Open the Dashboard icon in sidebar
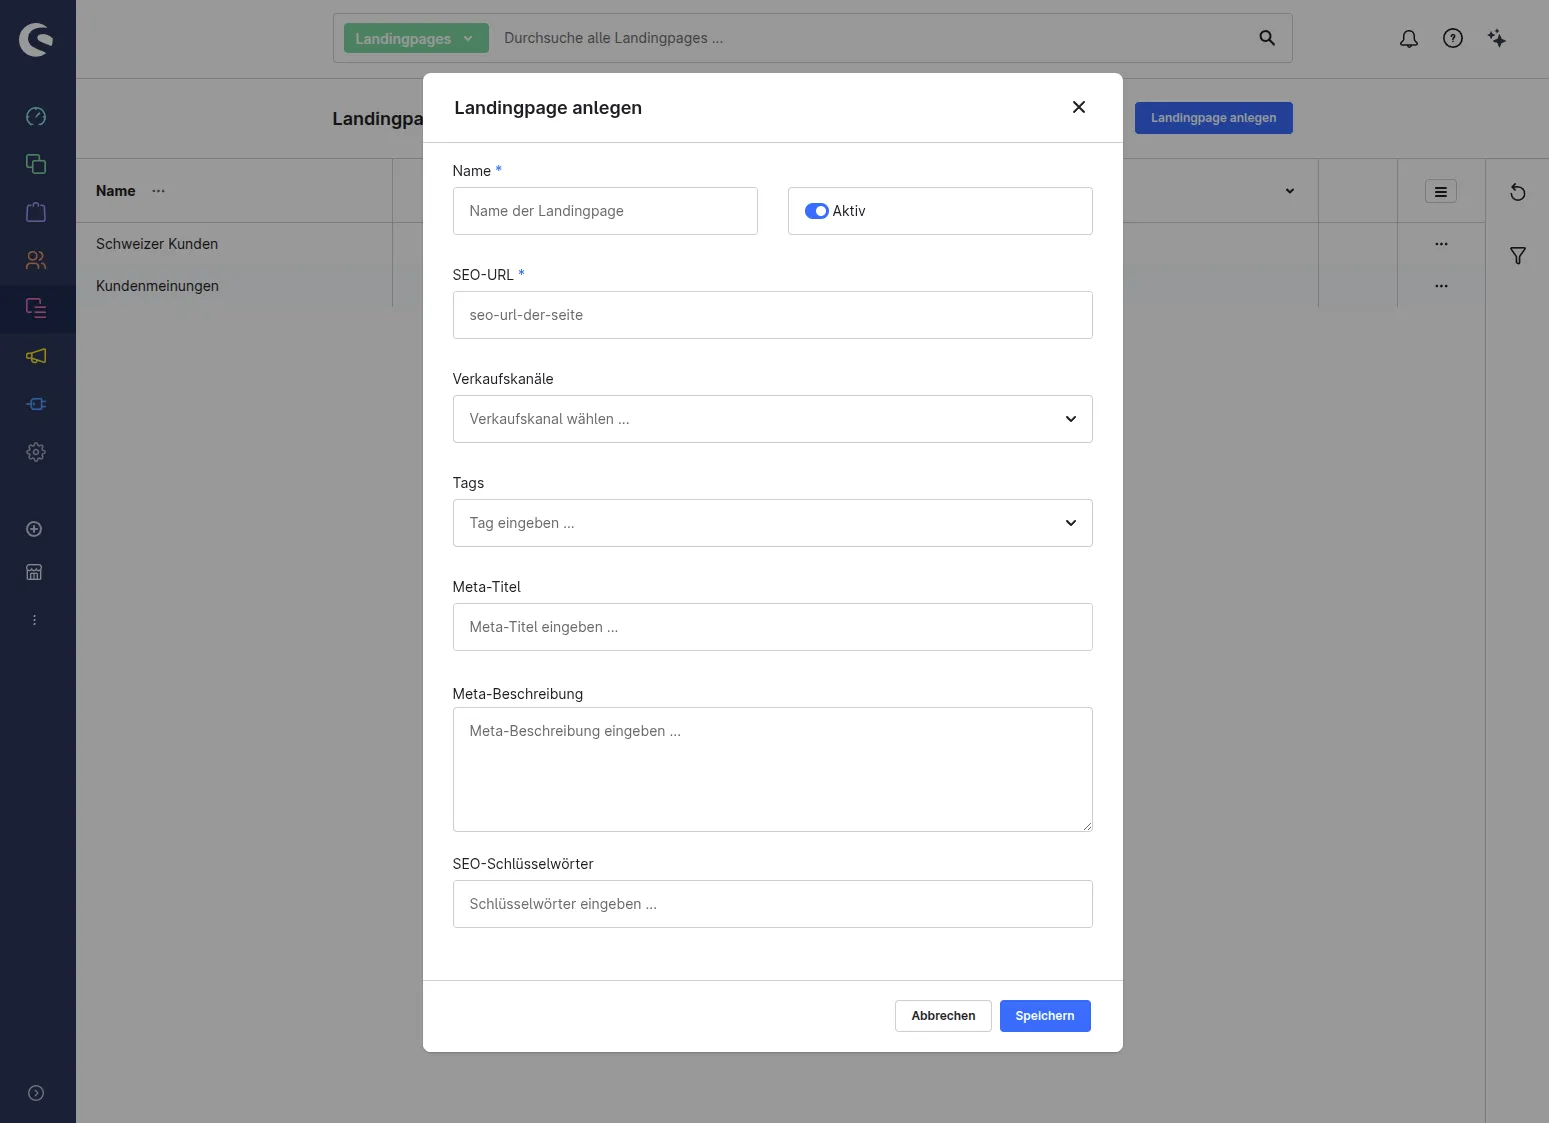This screenshot has width=1549, height=1123. pyautogui.click(x=36, y=117)
